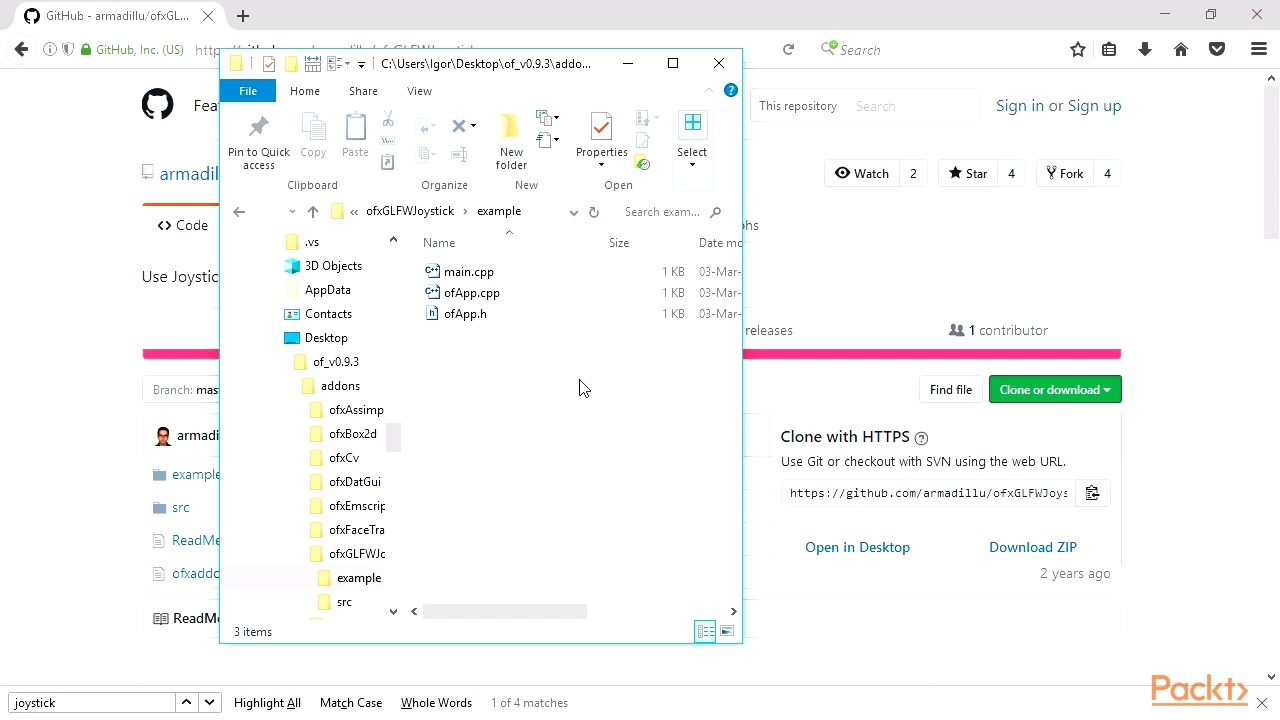Click the Paste shortcut icon in ribbon

coord(388,162)
